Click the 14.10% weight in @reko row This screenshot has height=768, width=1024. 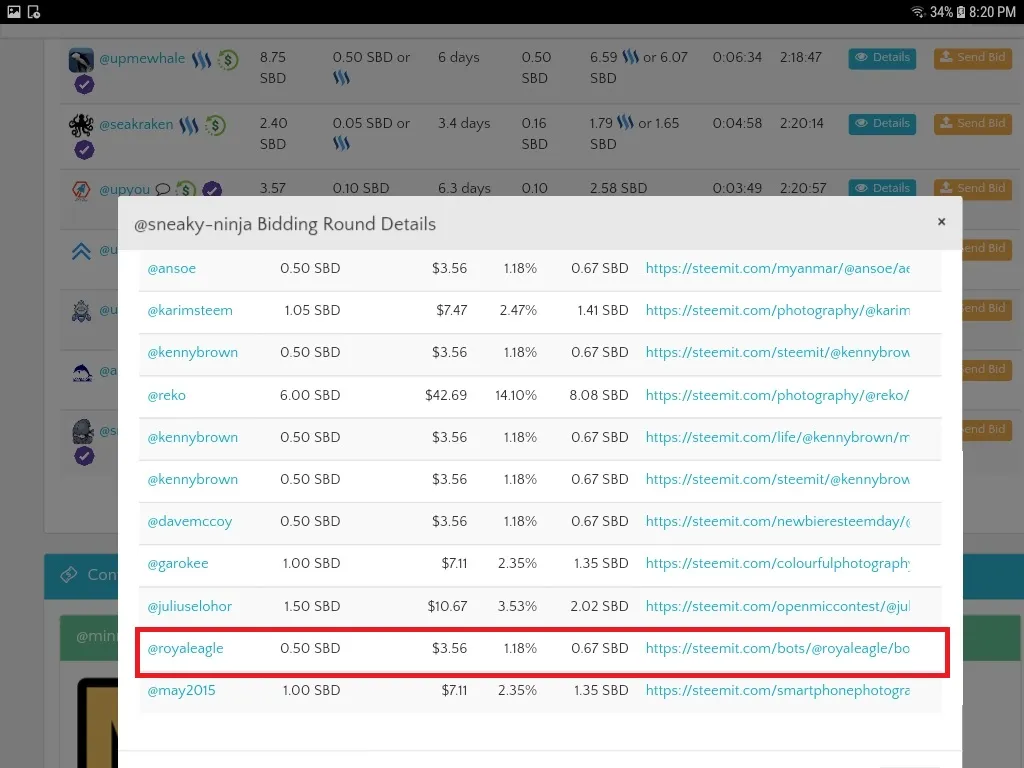(x=516, y=395)
